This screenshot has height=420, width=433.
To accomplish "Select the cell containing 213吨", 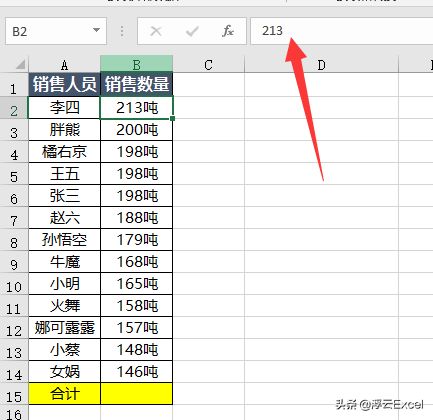I will click(x=136, y=108).
